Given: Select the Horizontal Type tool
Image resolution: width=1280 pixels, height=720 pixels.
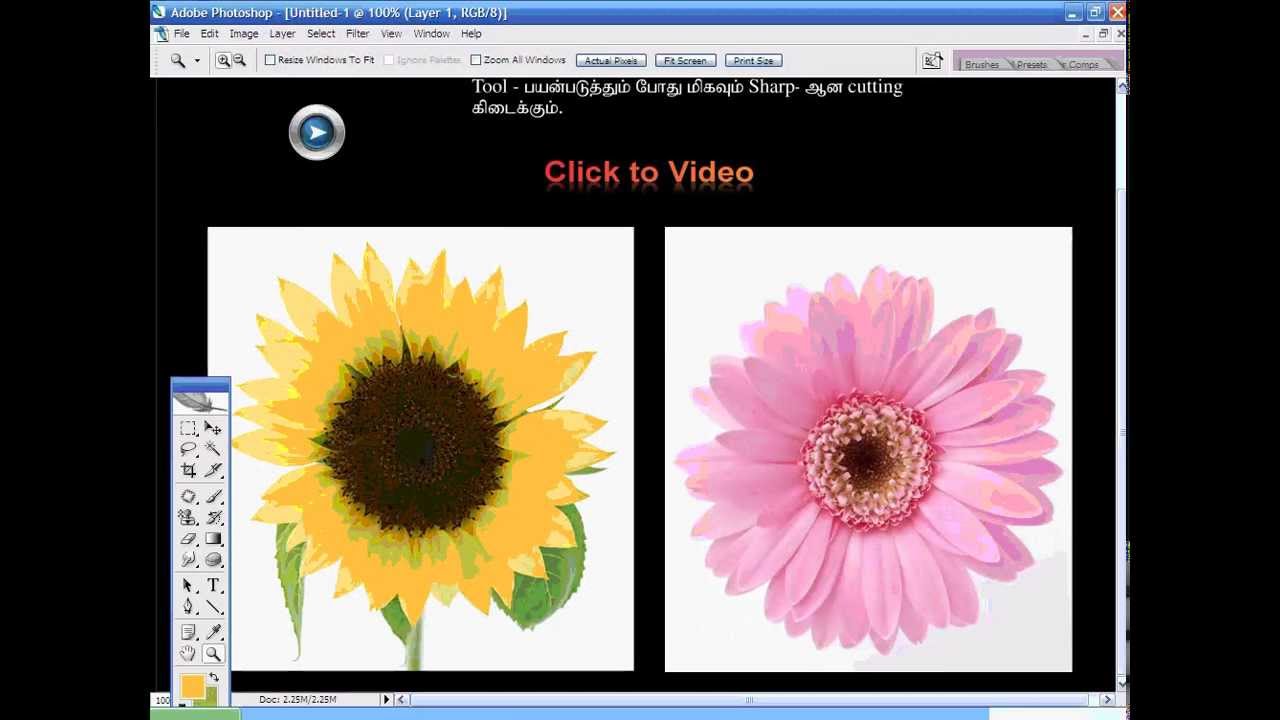Looking at the screenshot, I should [213, 585].
